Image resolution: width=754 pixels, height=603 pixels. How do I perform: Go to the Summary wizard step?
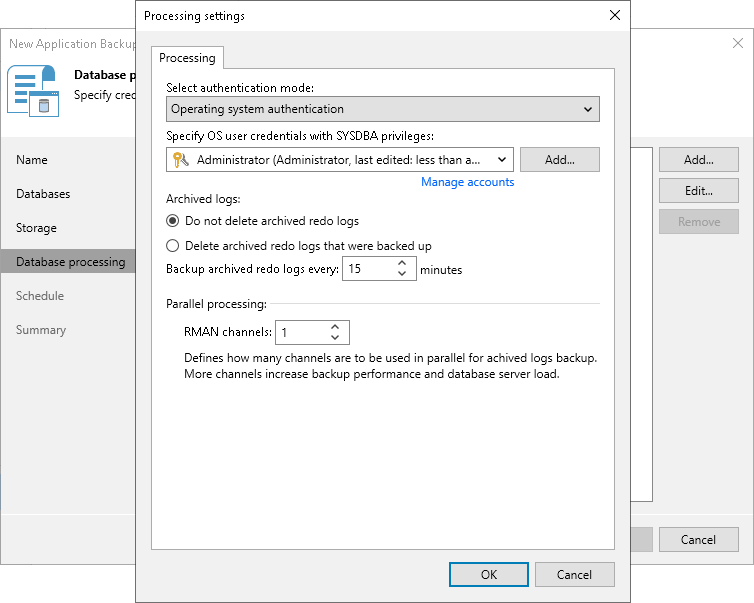click(41, 330)
